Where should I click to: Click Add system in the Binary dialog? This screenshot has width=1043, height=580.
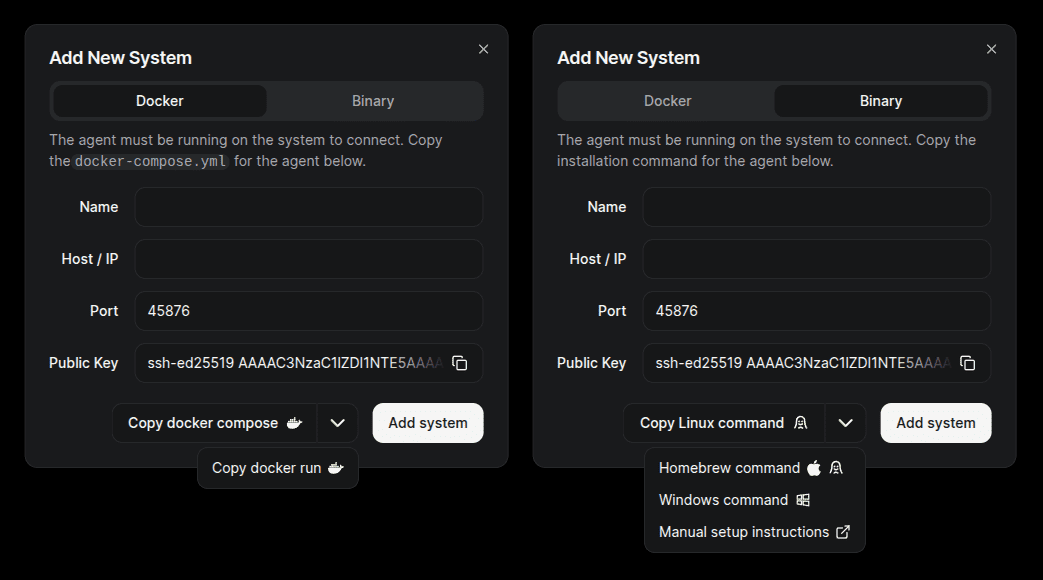pyautogui.click(x=935, y=423)
